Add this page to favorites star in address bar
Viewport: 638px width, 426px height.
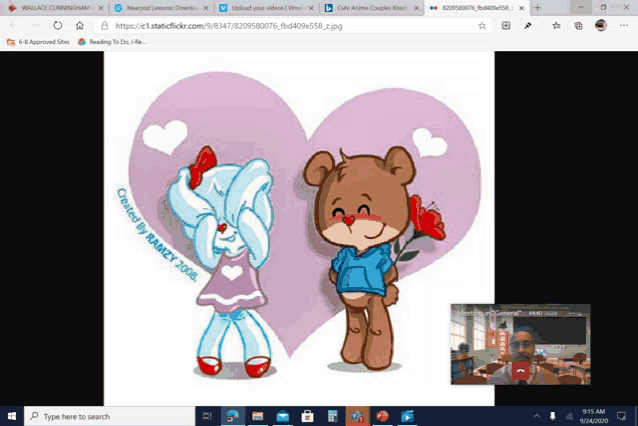(482, 26)
